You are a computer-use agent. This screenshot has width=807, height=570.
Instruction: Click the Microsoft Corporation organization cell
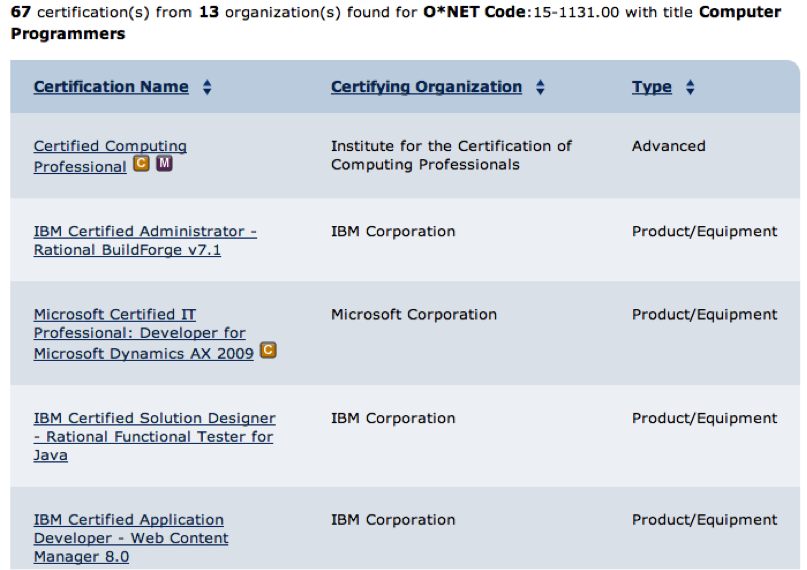click(x=413, y=315)
